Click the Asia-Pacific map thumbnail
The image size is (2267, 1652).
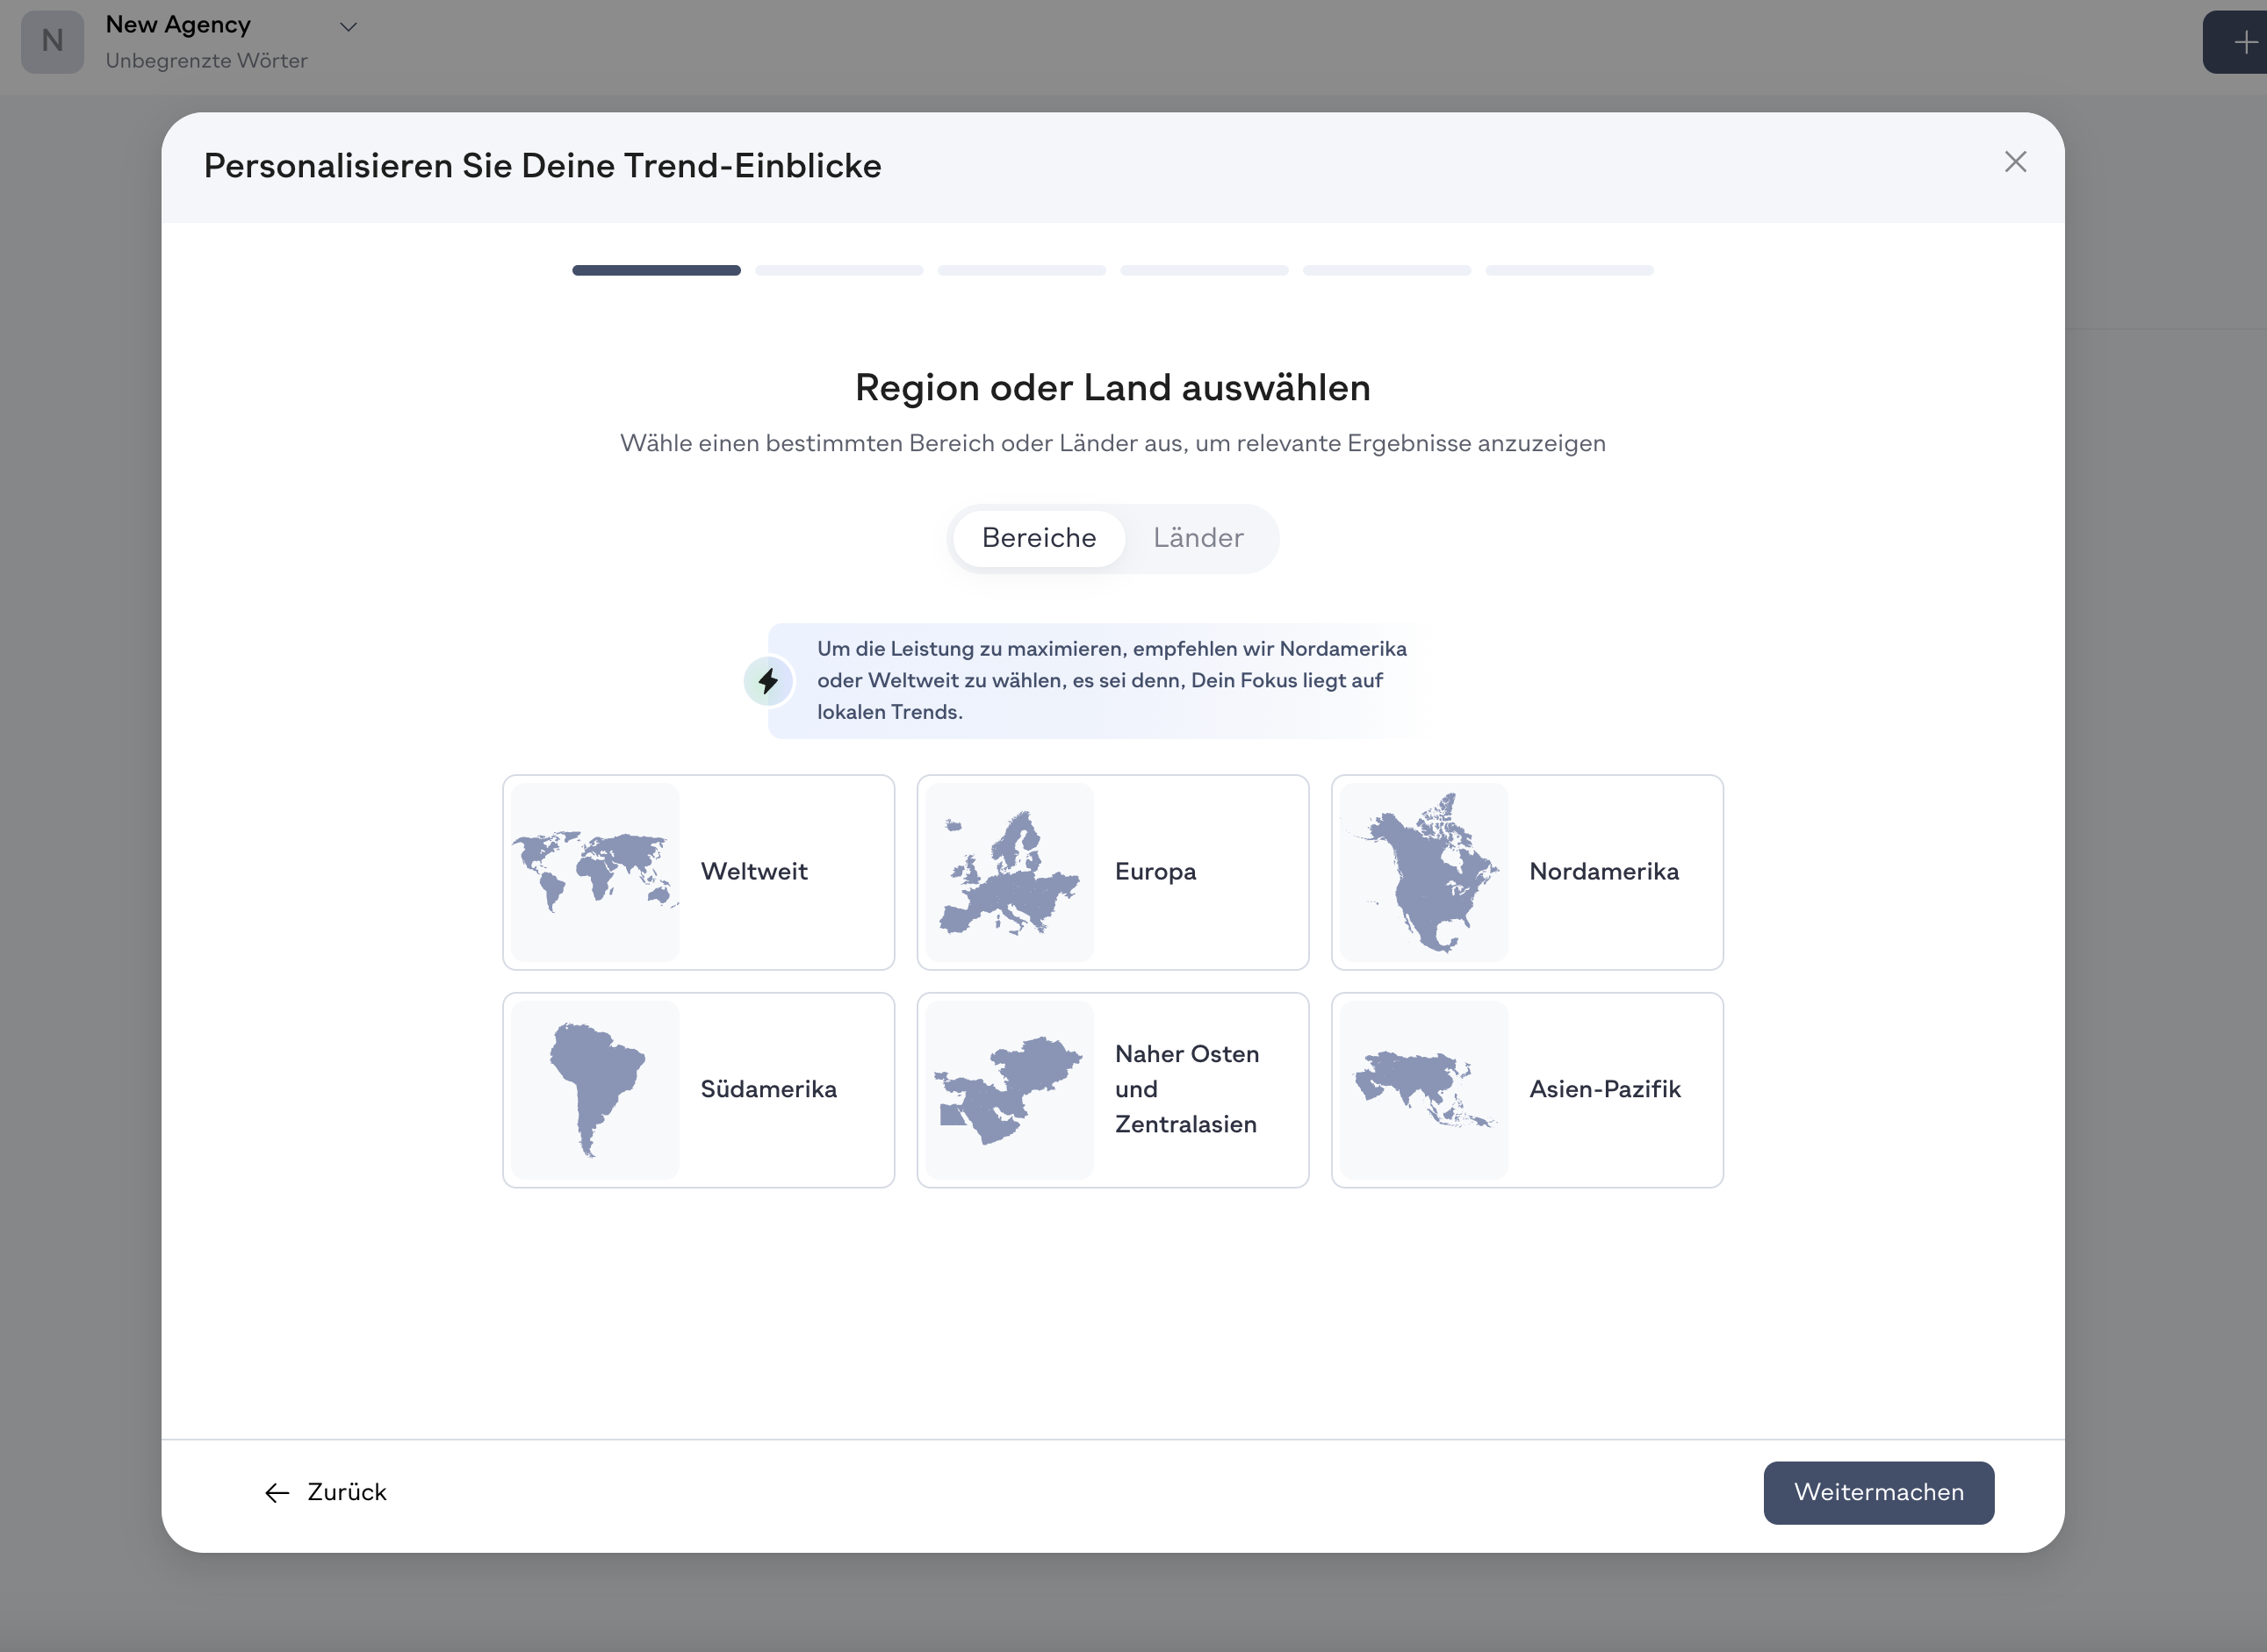[1424, 1090]
